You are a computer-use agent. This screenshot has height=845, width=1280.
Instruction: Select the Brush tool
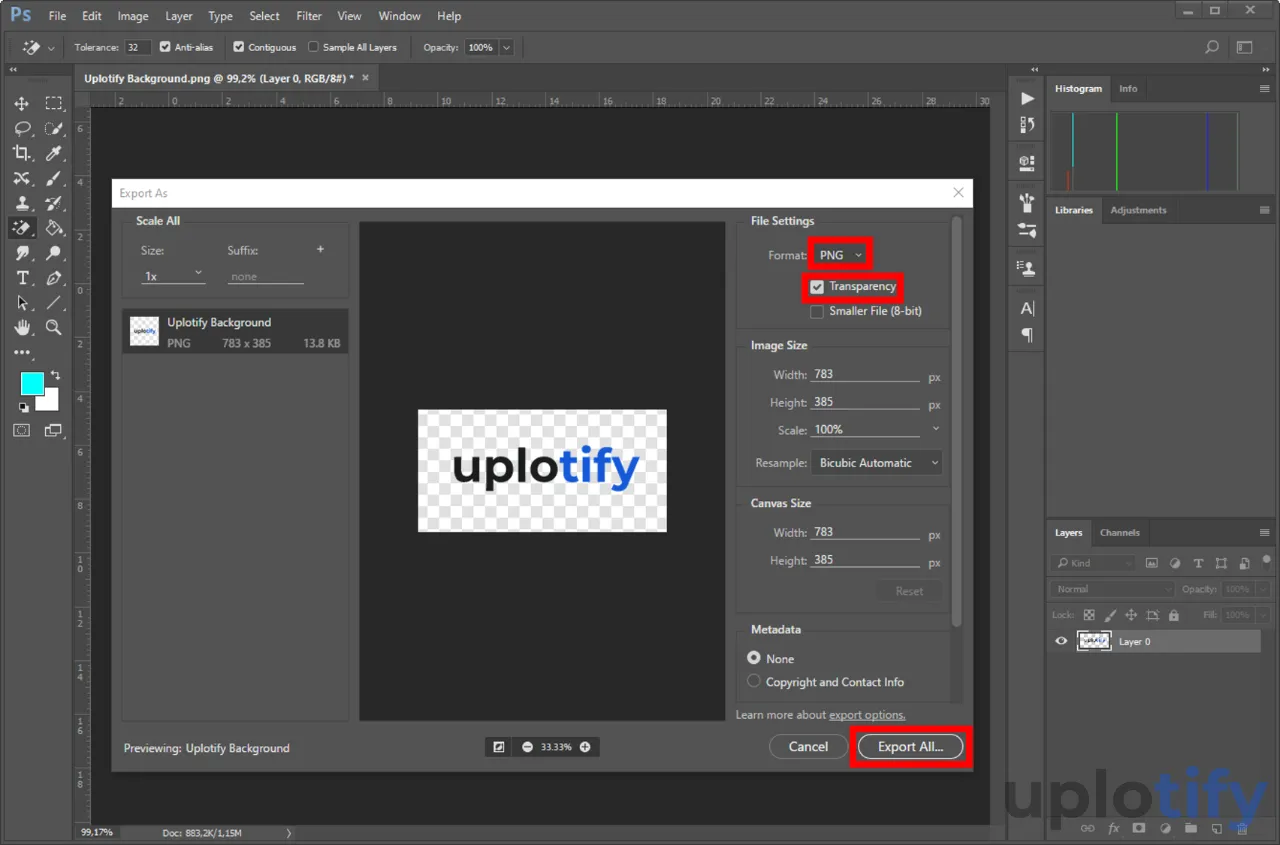click(54, 178)
